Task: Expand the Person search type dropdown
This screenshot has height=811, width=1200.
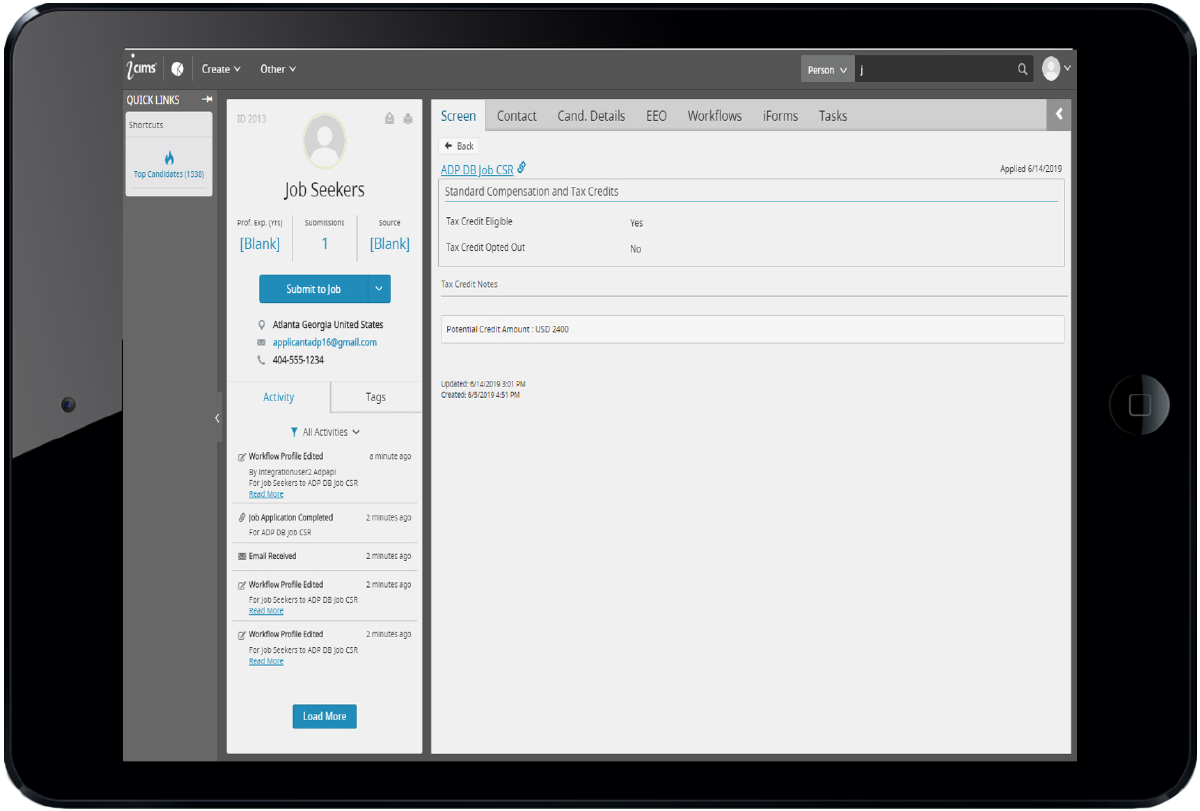Action: (x=827, y=70)
